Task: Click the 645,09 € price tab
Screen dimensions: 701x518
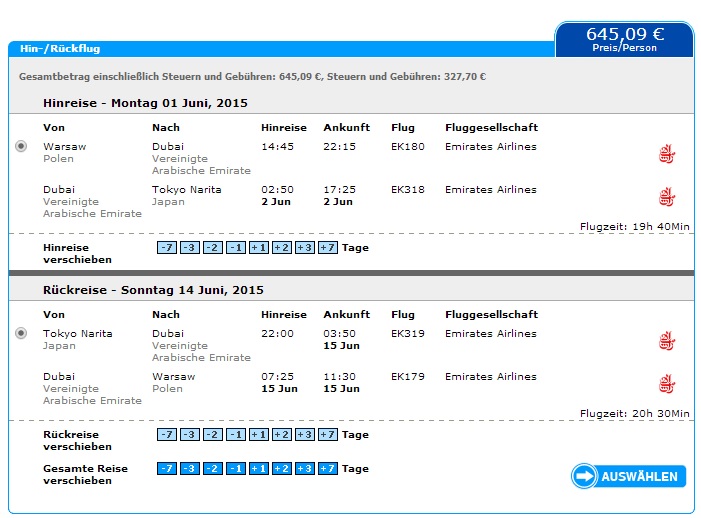Action: 625,39
